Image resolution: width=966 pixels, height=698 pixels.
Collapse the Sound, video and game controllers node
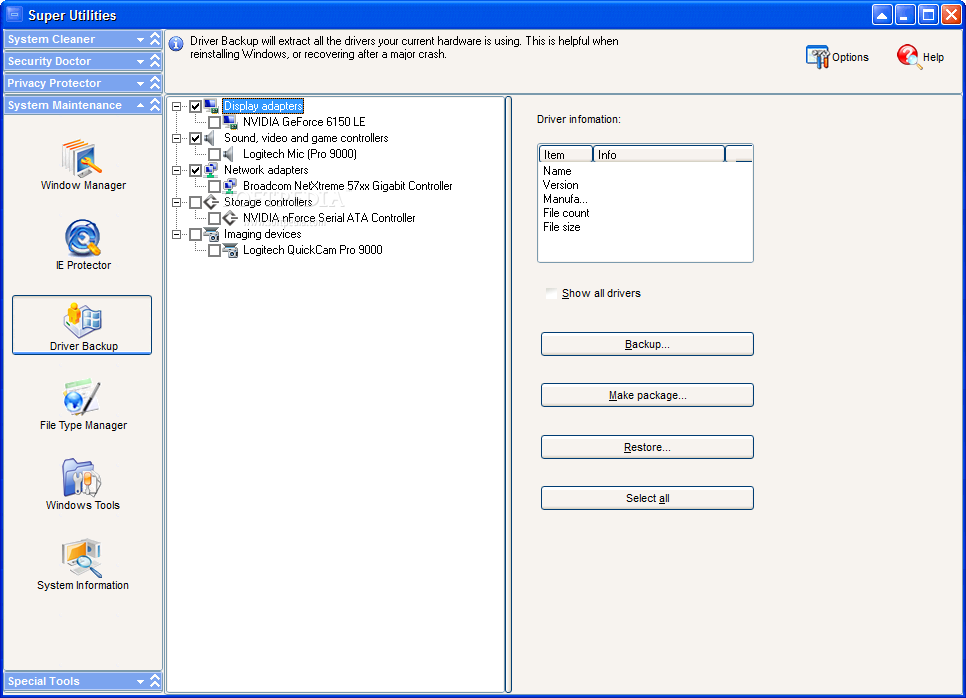(177, 138)
